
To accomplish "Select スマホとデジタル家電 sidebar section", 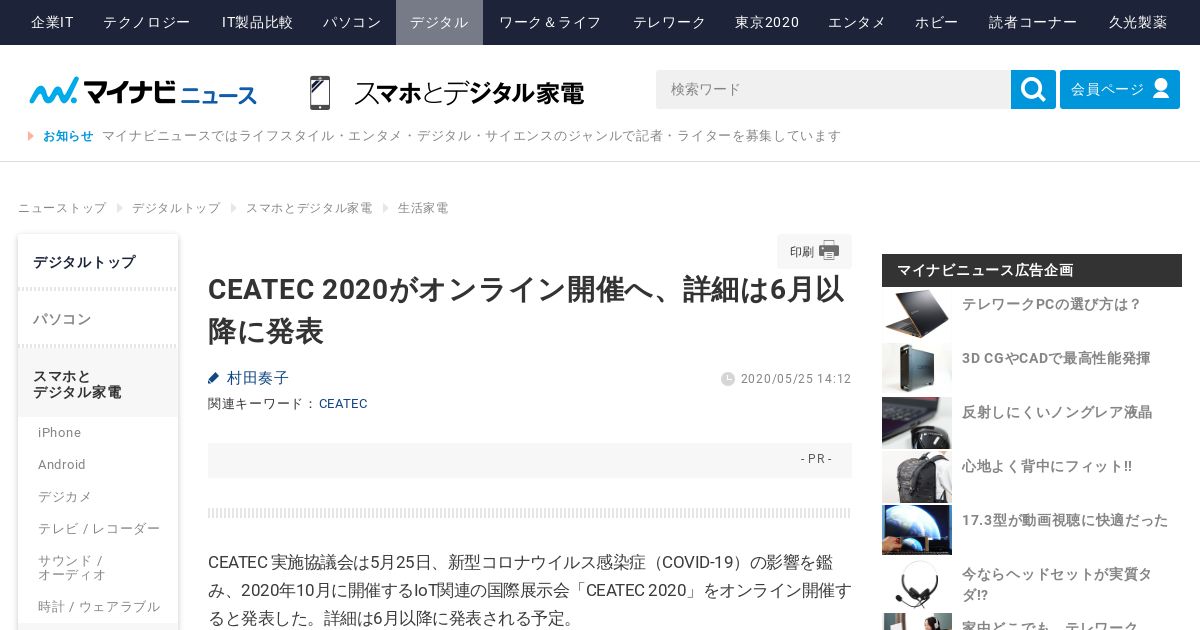I will point(98,384).
